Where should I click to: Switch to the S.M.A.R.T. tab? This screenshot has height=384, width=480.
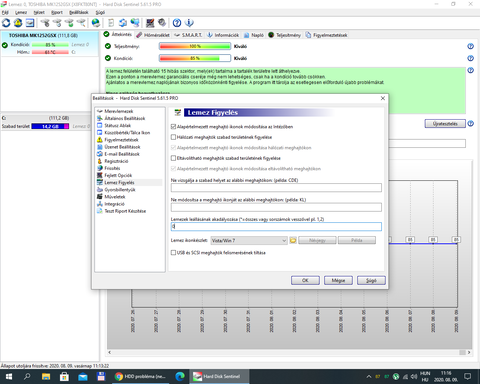188,35
